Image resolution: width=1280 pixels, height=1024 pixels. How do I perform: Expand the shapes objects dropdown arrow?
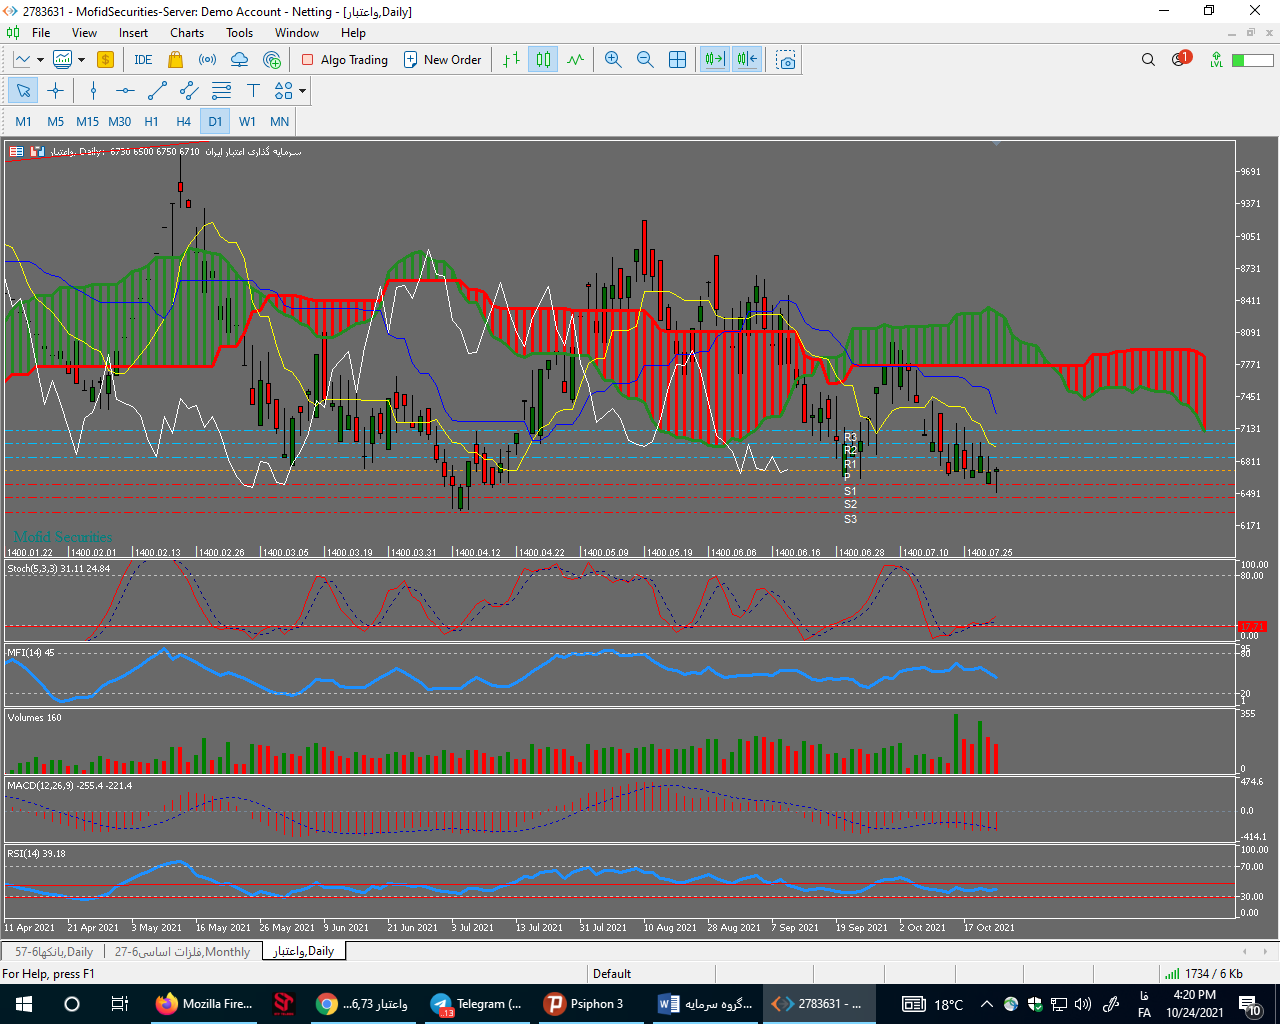[x=302, y=91]
